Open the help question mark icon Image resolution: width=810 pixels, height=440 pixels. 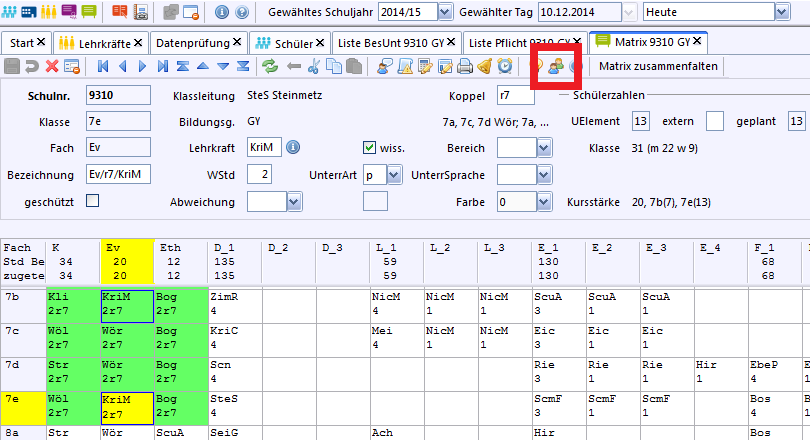pyautogui.click(x=242, y=11)
